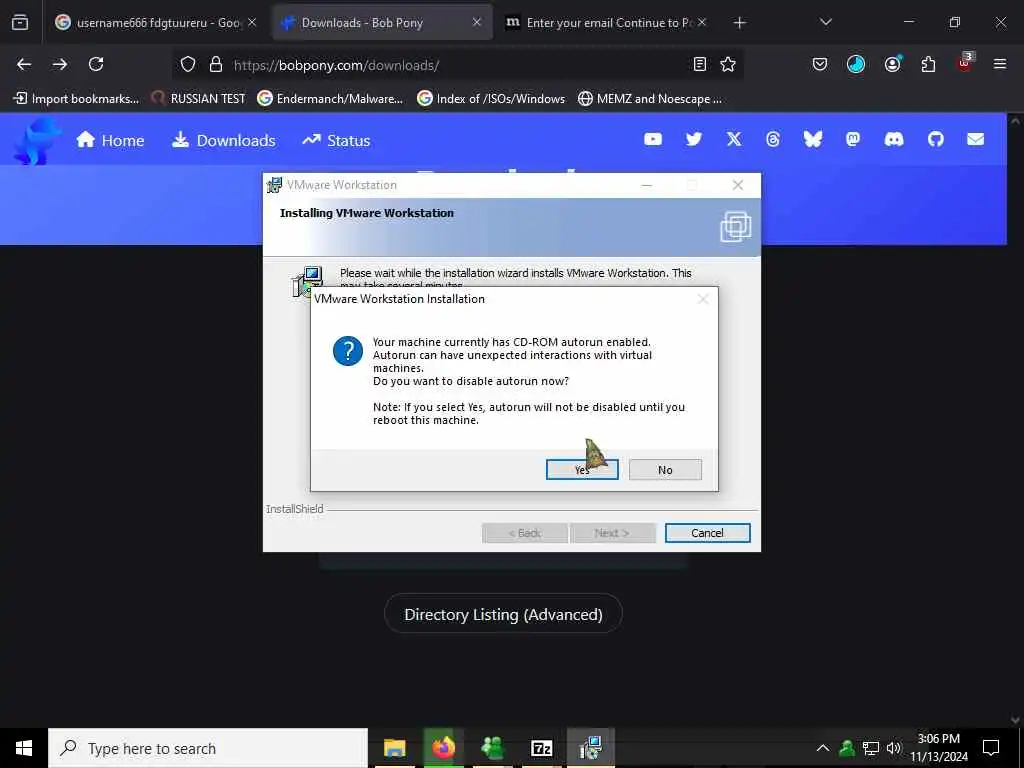Bookmark this page with the star icon
Screen dimensions: 1024x768
click(728, 64)
